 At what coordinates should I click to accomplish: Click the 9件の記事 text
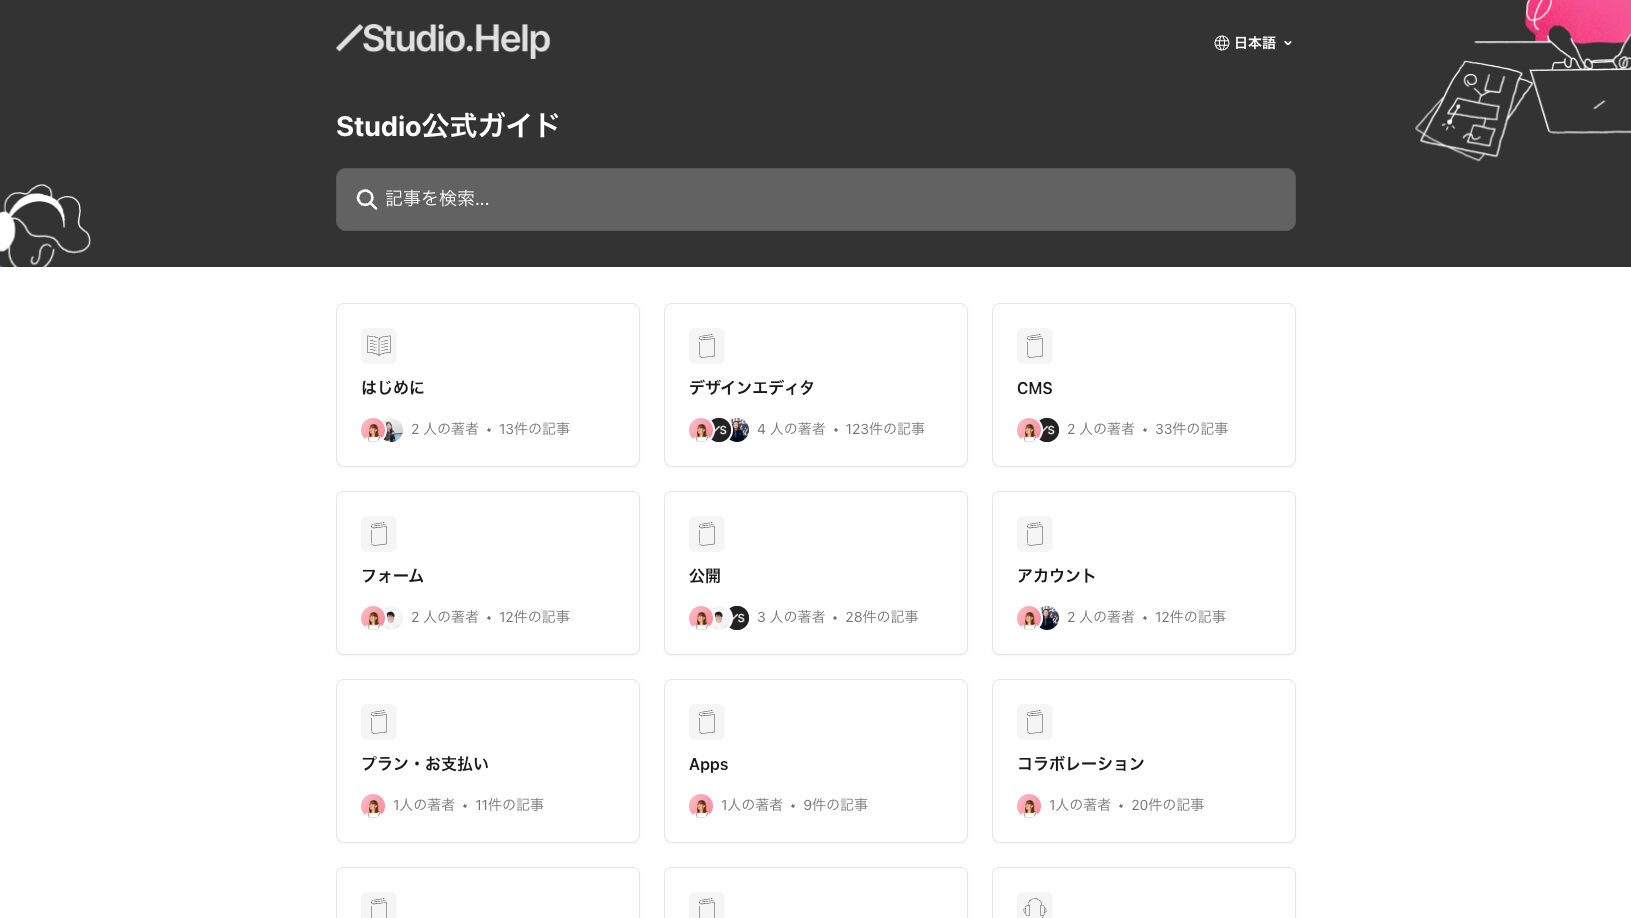tap(835, 805)
